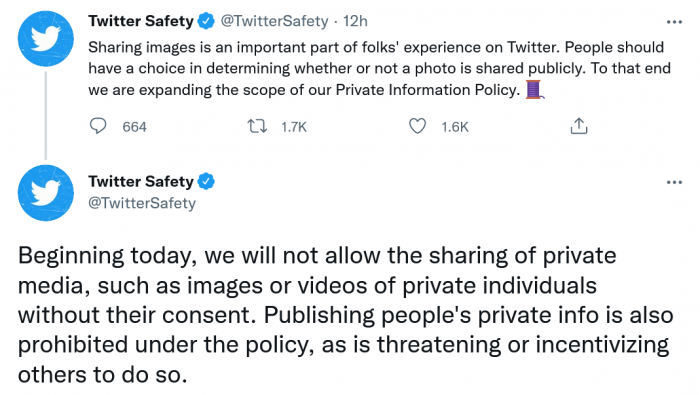Click the 1.7K retweet count
Screen dimensions: 700x395
coord(294,127)
